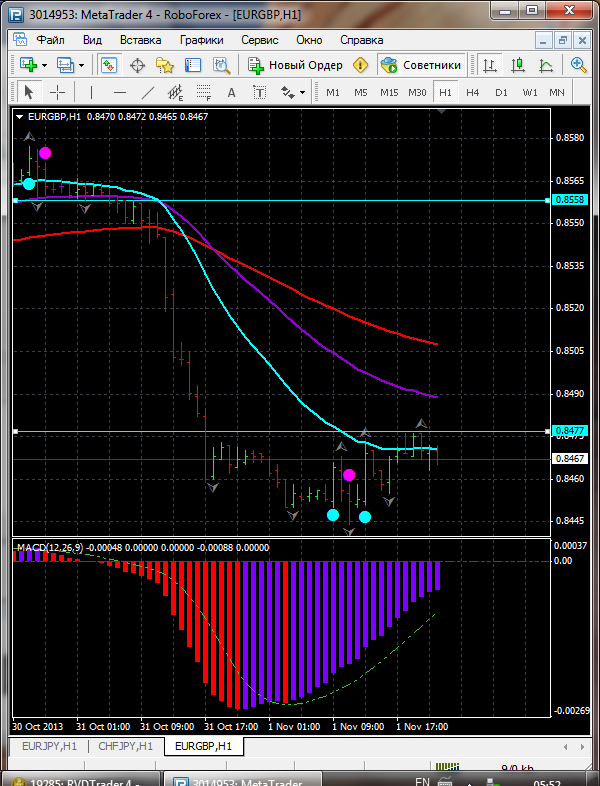Switch to M1 timeframe
This screenshot has width=600, height=786.
[333, 92]
